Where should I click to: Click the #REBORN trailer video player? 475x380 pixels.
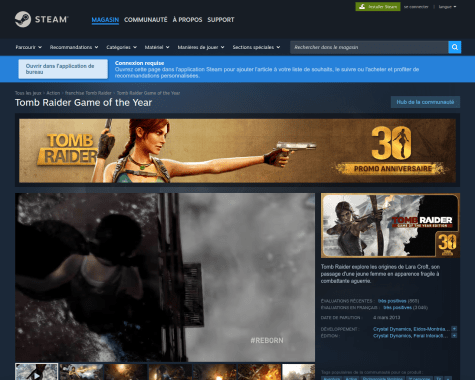click(x=165, y=277)
